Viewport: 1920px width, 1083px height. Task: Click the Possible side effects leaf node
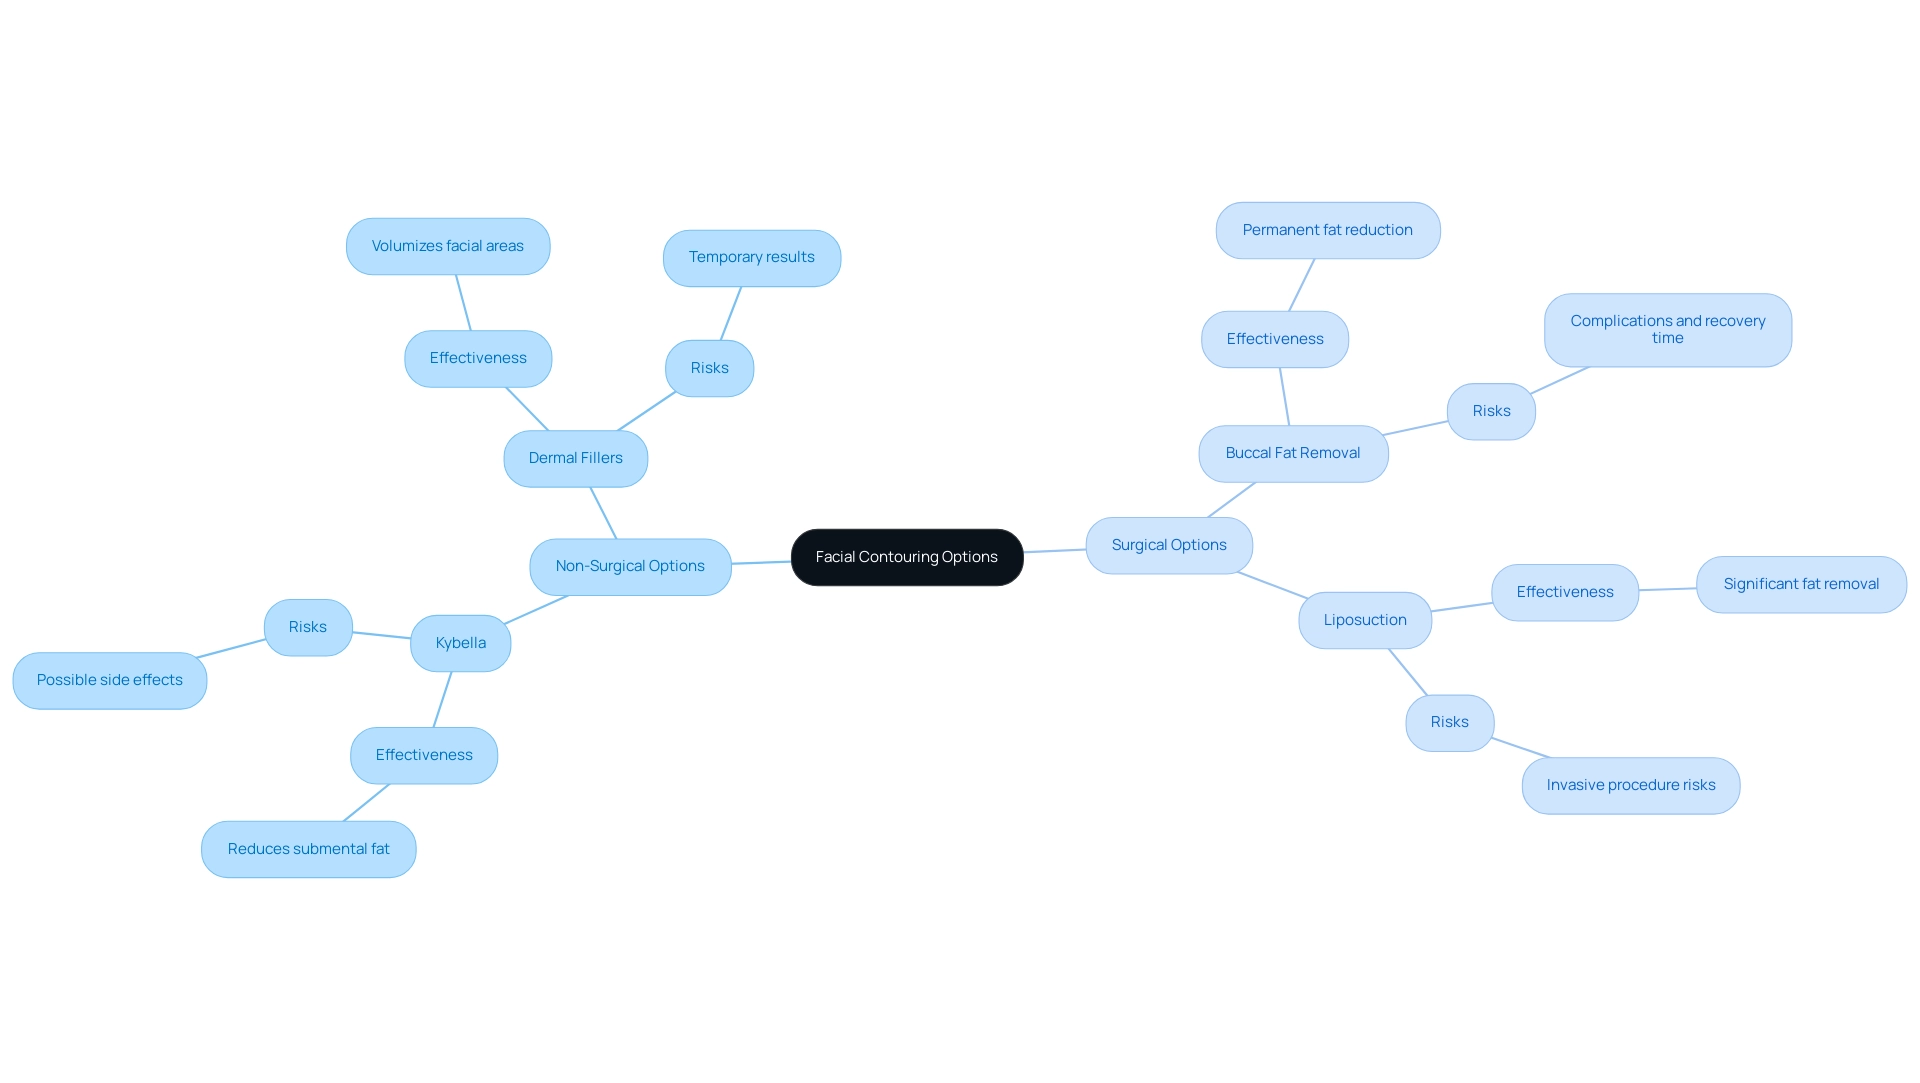109,678
